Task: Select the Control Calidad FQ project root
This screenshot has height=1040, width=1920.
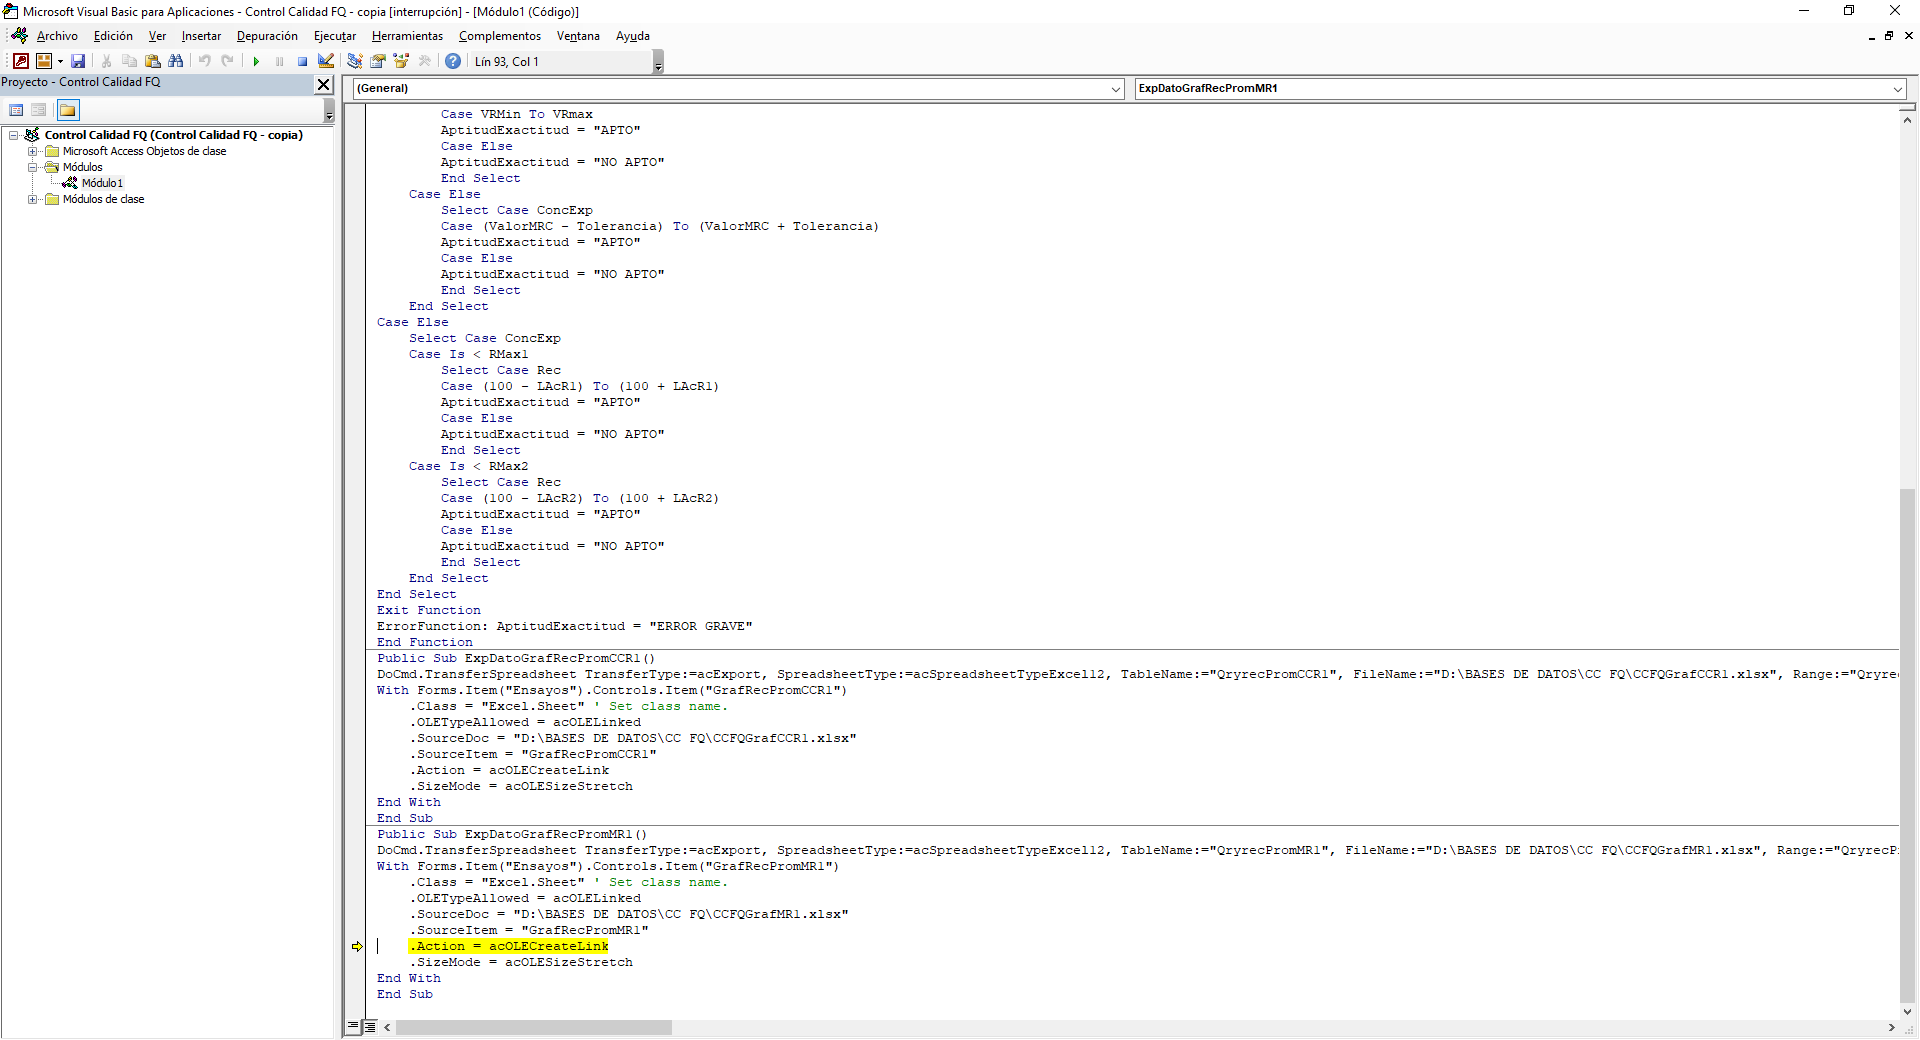Action: 173,135
